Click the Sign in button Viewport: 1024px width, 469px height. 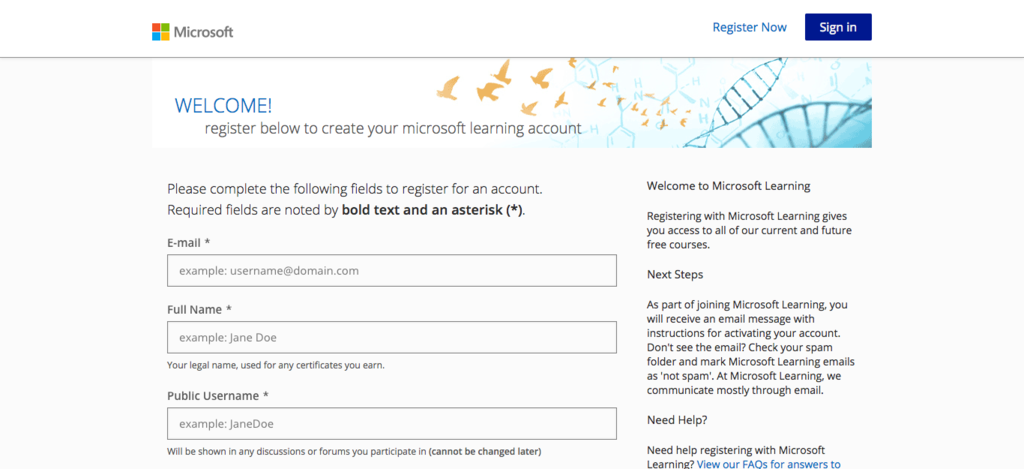tap(838, 27)
